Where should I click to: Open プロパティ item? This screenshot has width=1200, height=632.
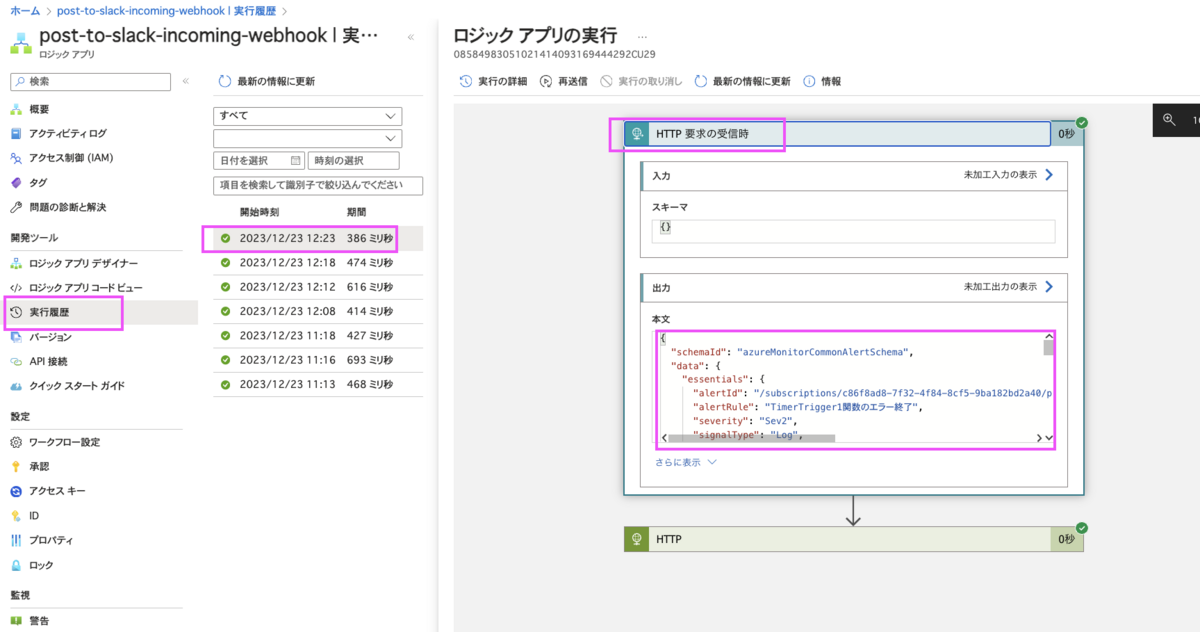coord(50,540)
